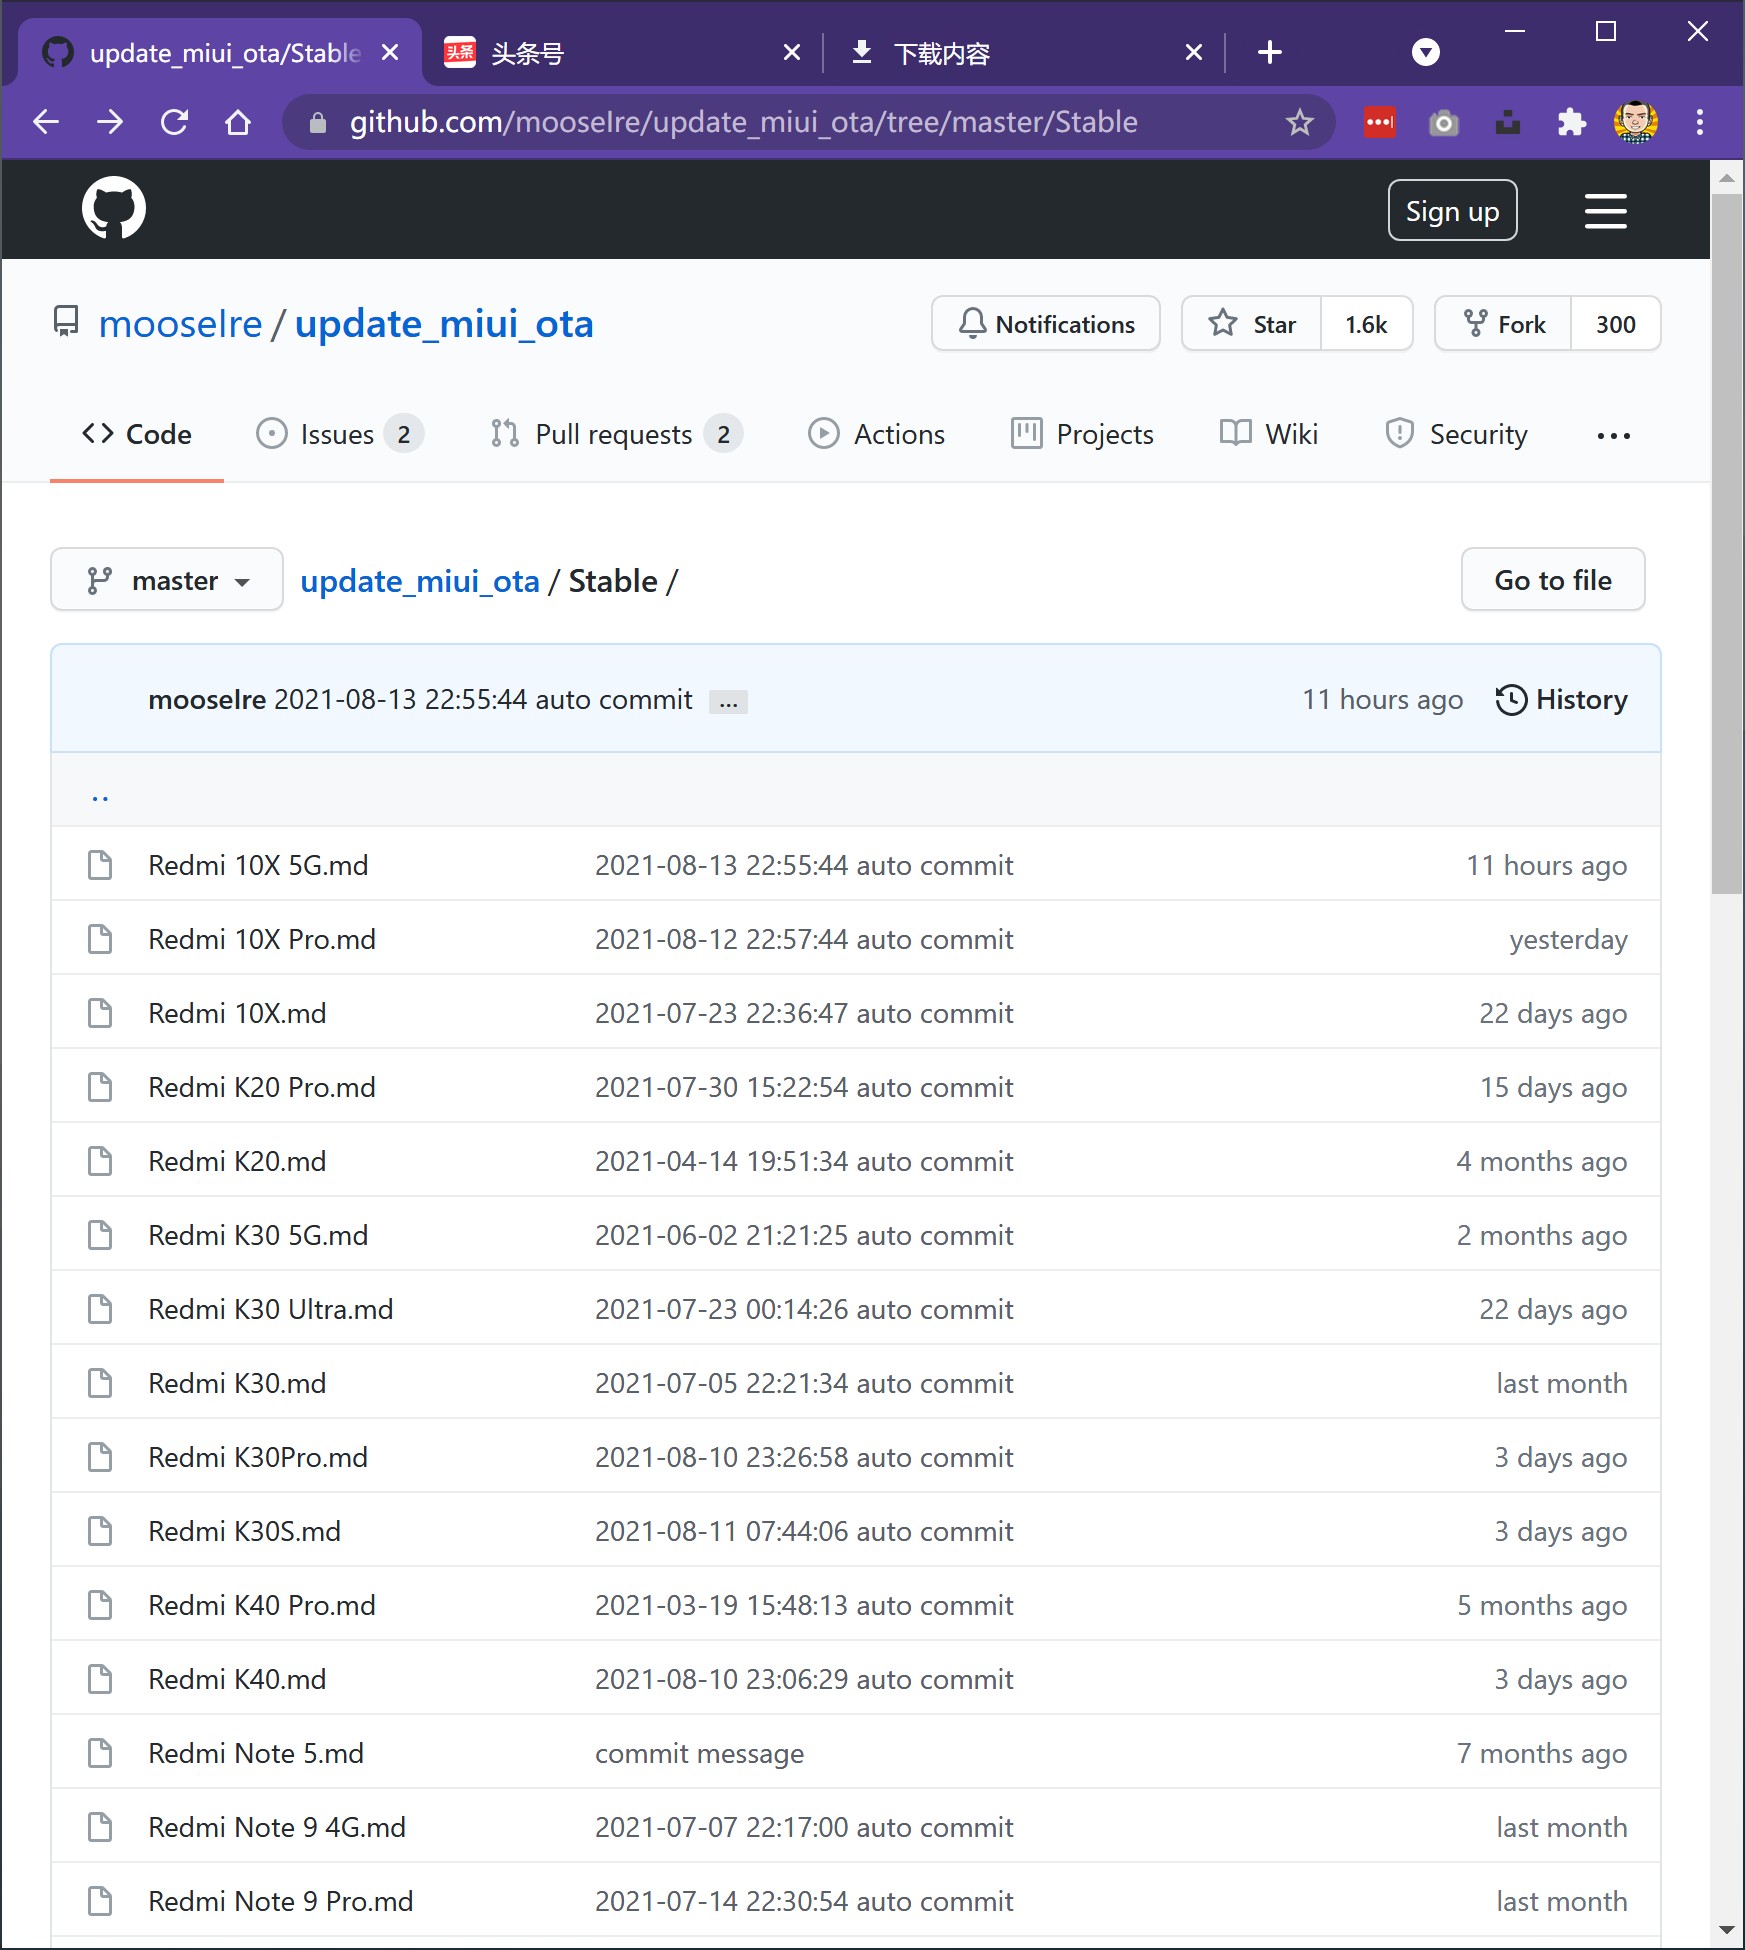The height and width of the screenshot is (1950, 1745).
Task: Open the browser screenshot extension icon
Action: (x=1443, y=122)
